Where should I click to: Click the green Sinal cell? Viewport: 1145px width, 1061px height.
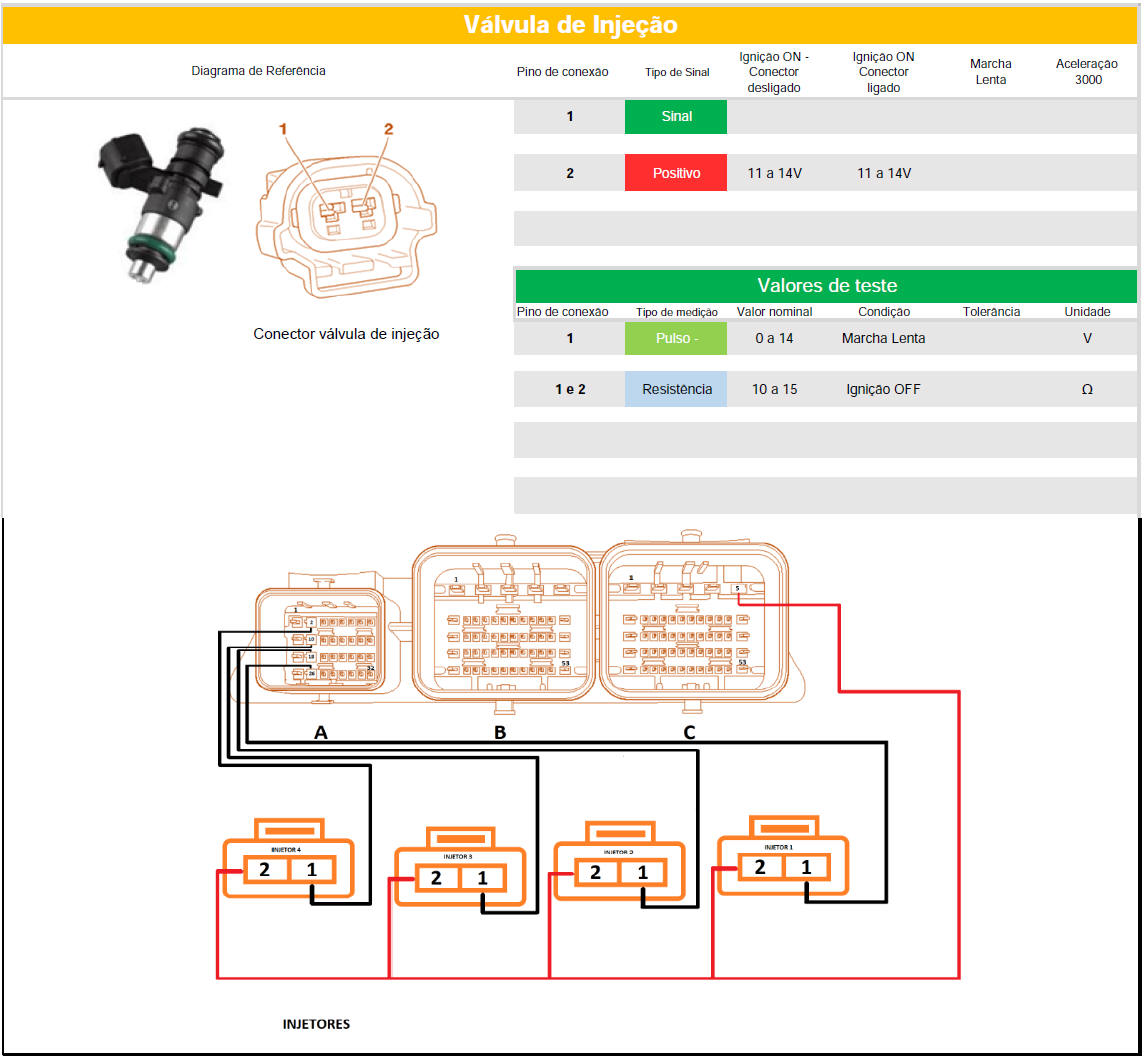tap(676, 116)
